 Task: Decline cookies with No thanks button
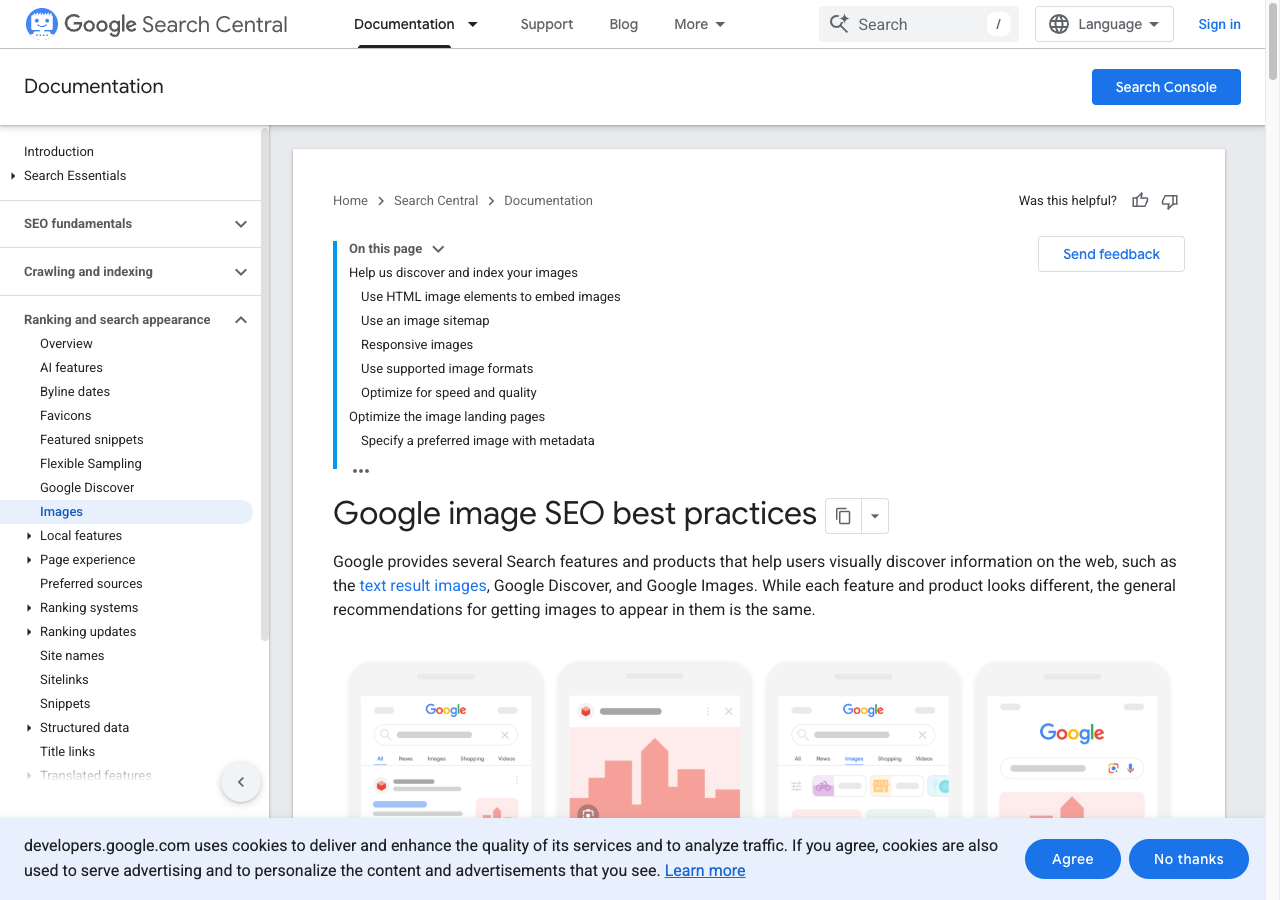(x=1189, y=859)
